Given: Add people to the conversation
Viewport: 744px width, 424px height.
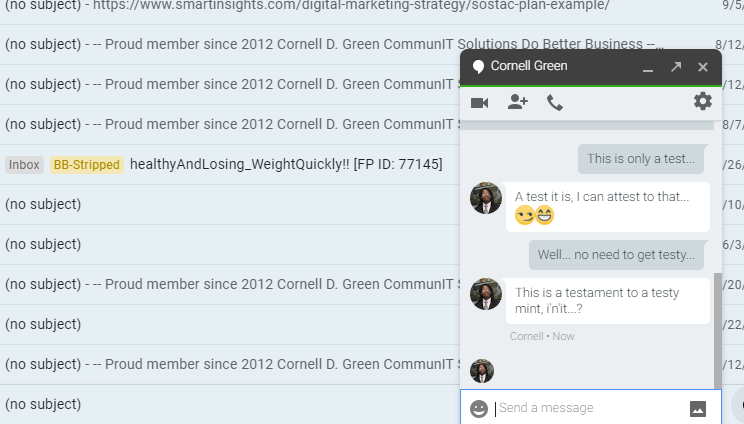Looking at the screenshot, I should pyautogui.click(x=517, y=102).
